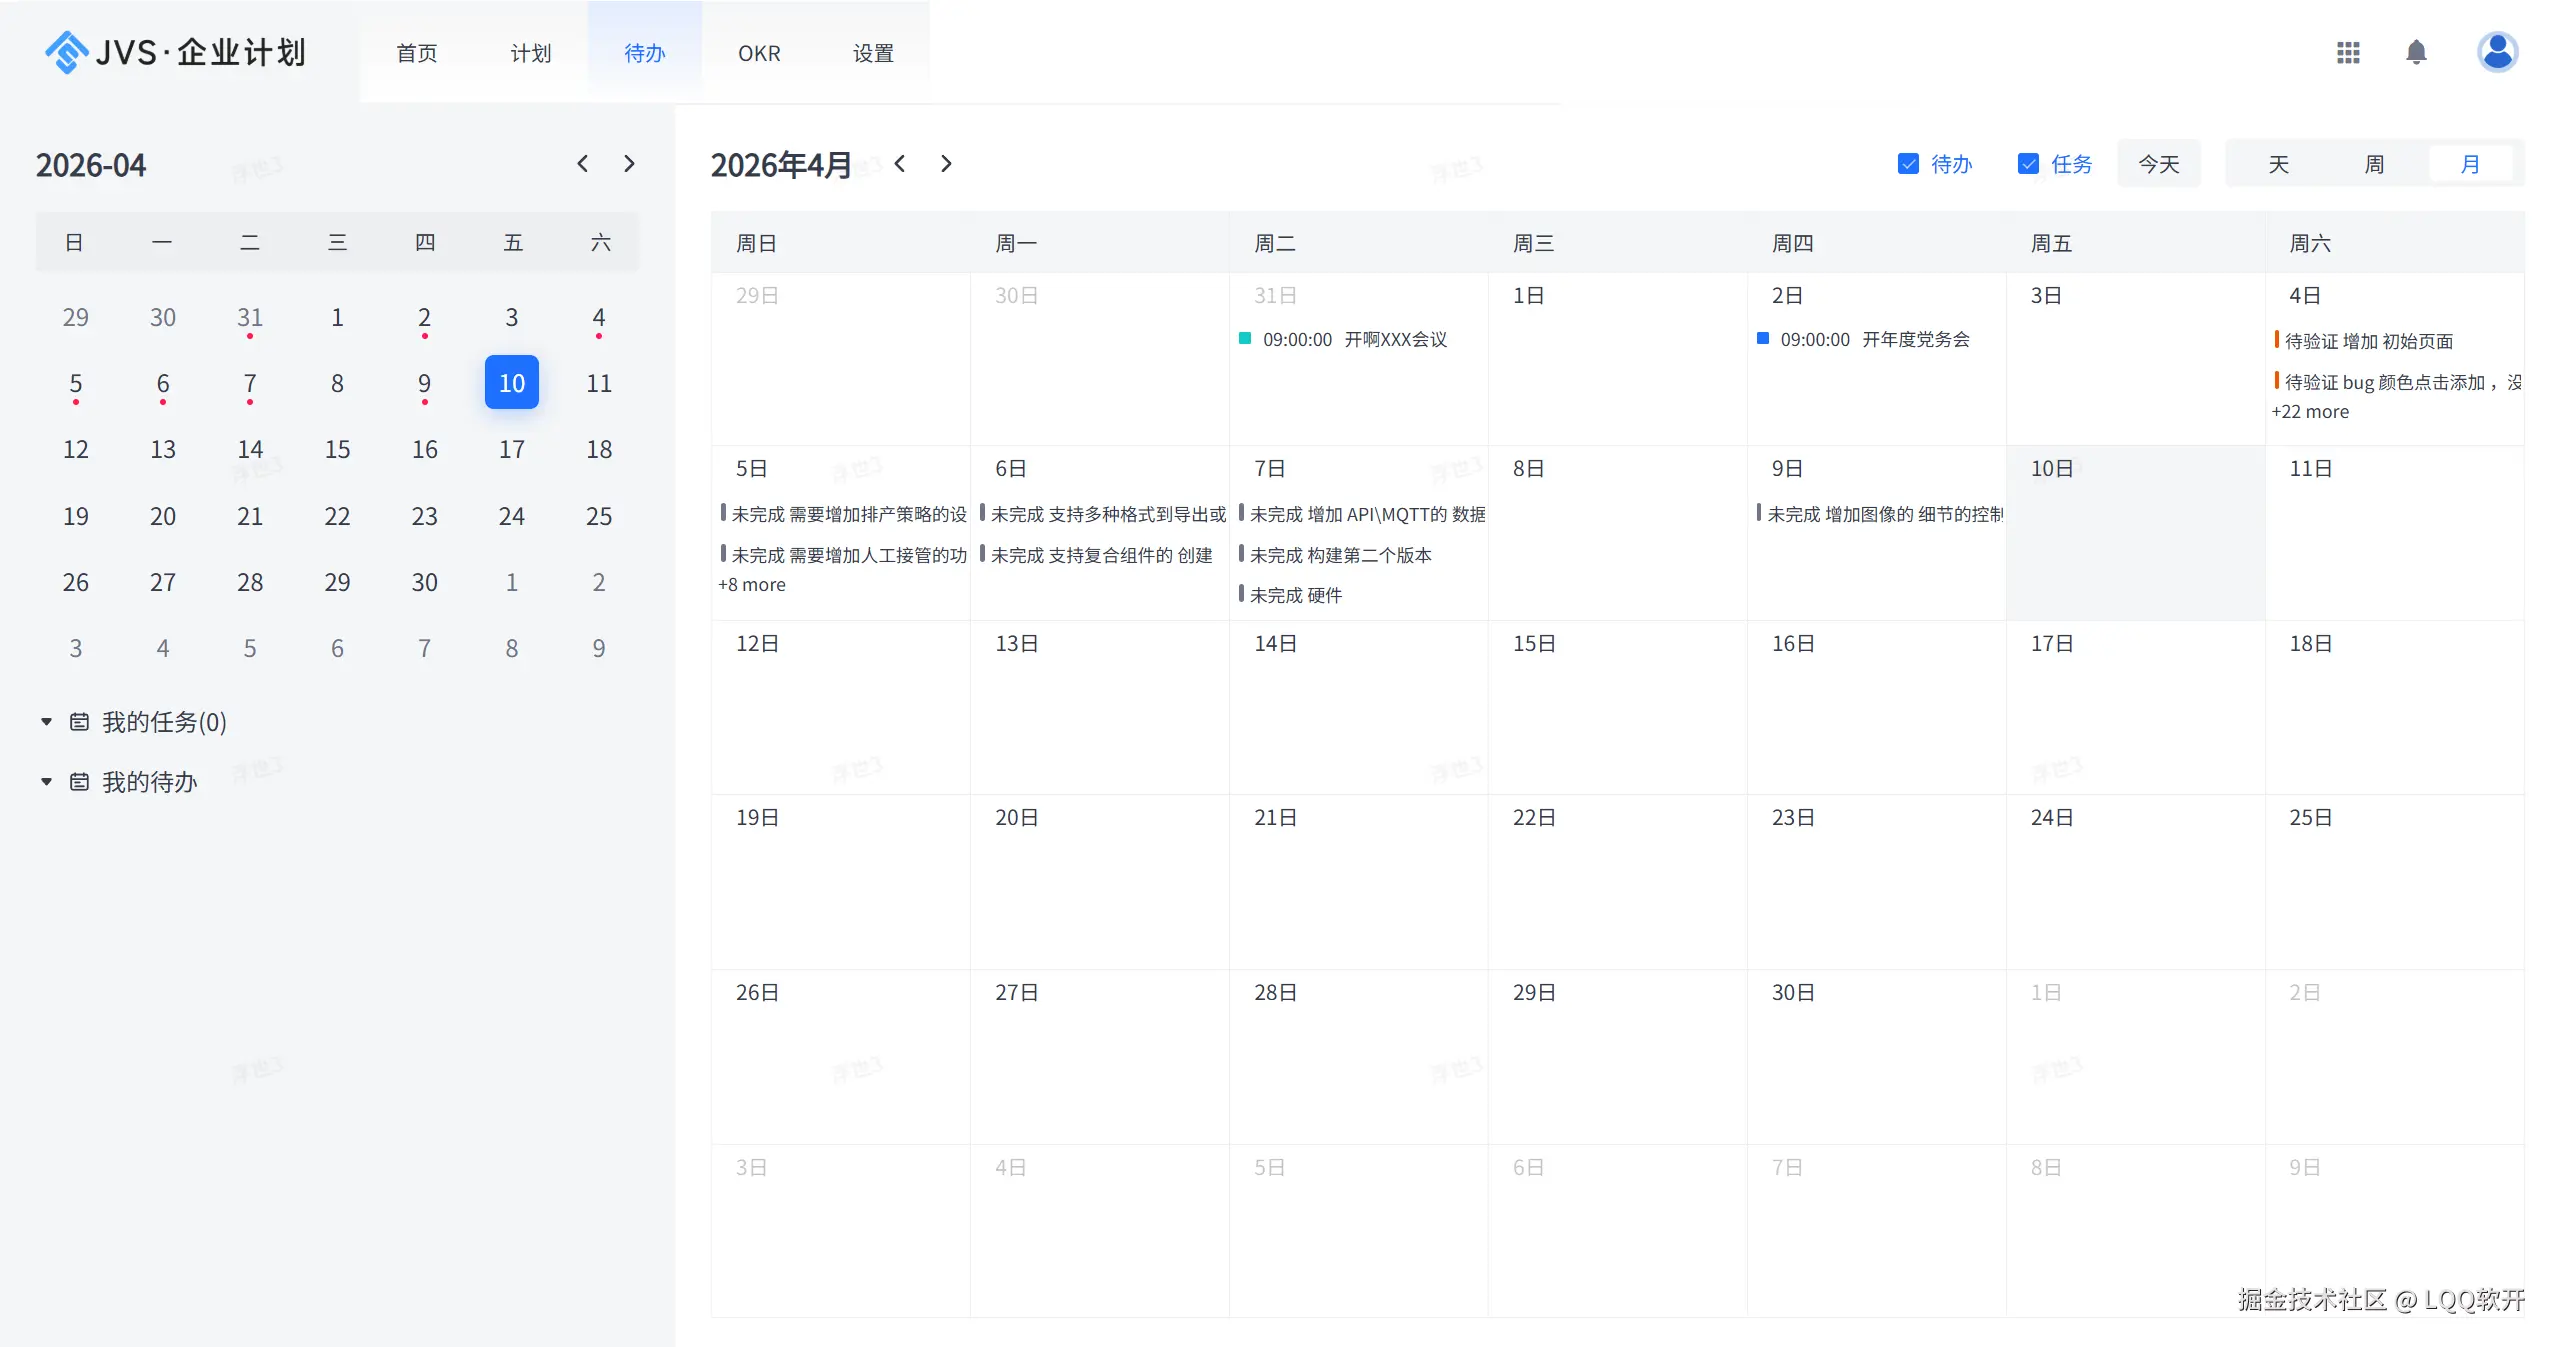Viewport: 2559px width, 1347px height.
Task: Uncheck the 待办 checkbox
Action: click(x=1907, y=164)
